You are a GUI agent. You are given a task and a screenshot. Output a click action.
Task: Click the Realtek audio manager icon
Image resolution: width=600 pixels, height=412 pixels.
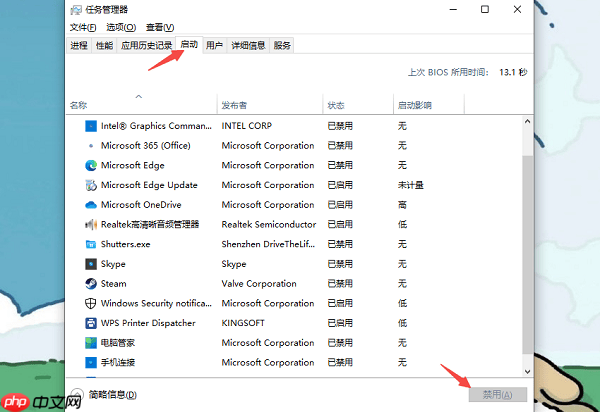pos(91,225)
